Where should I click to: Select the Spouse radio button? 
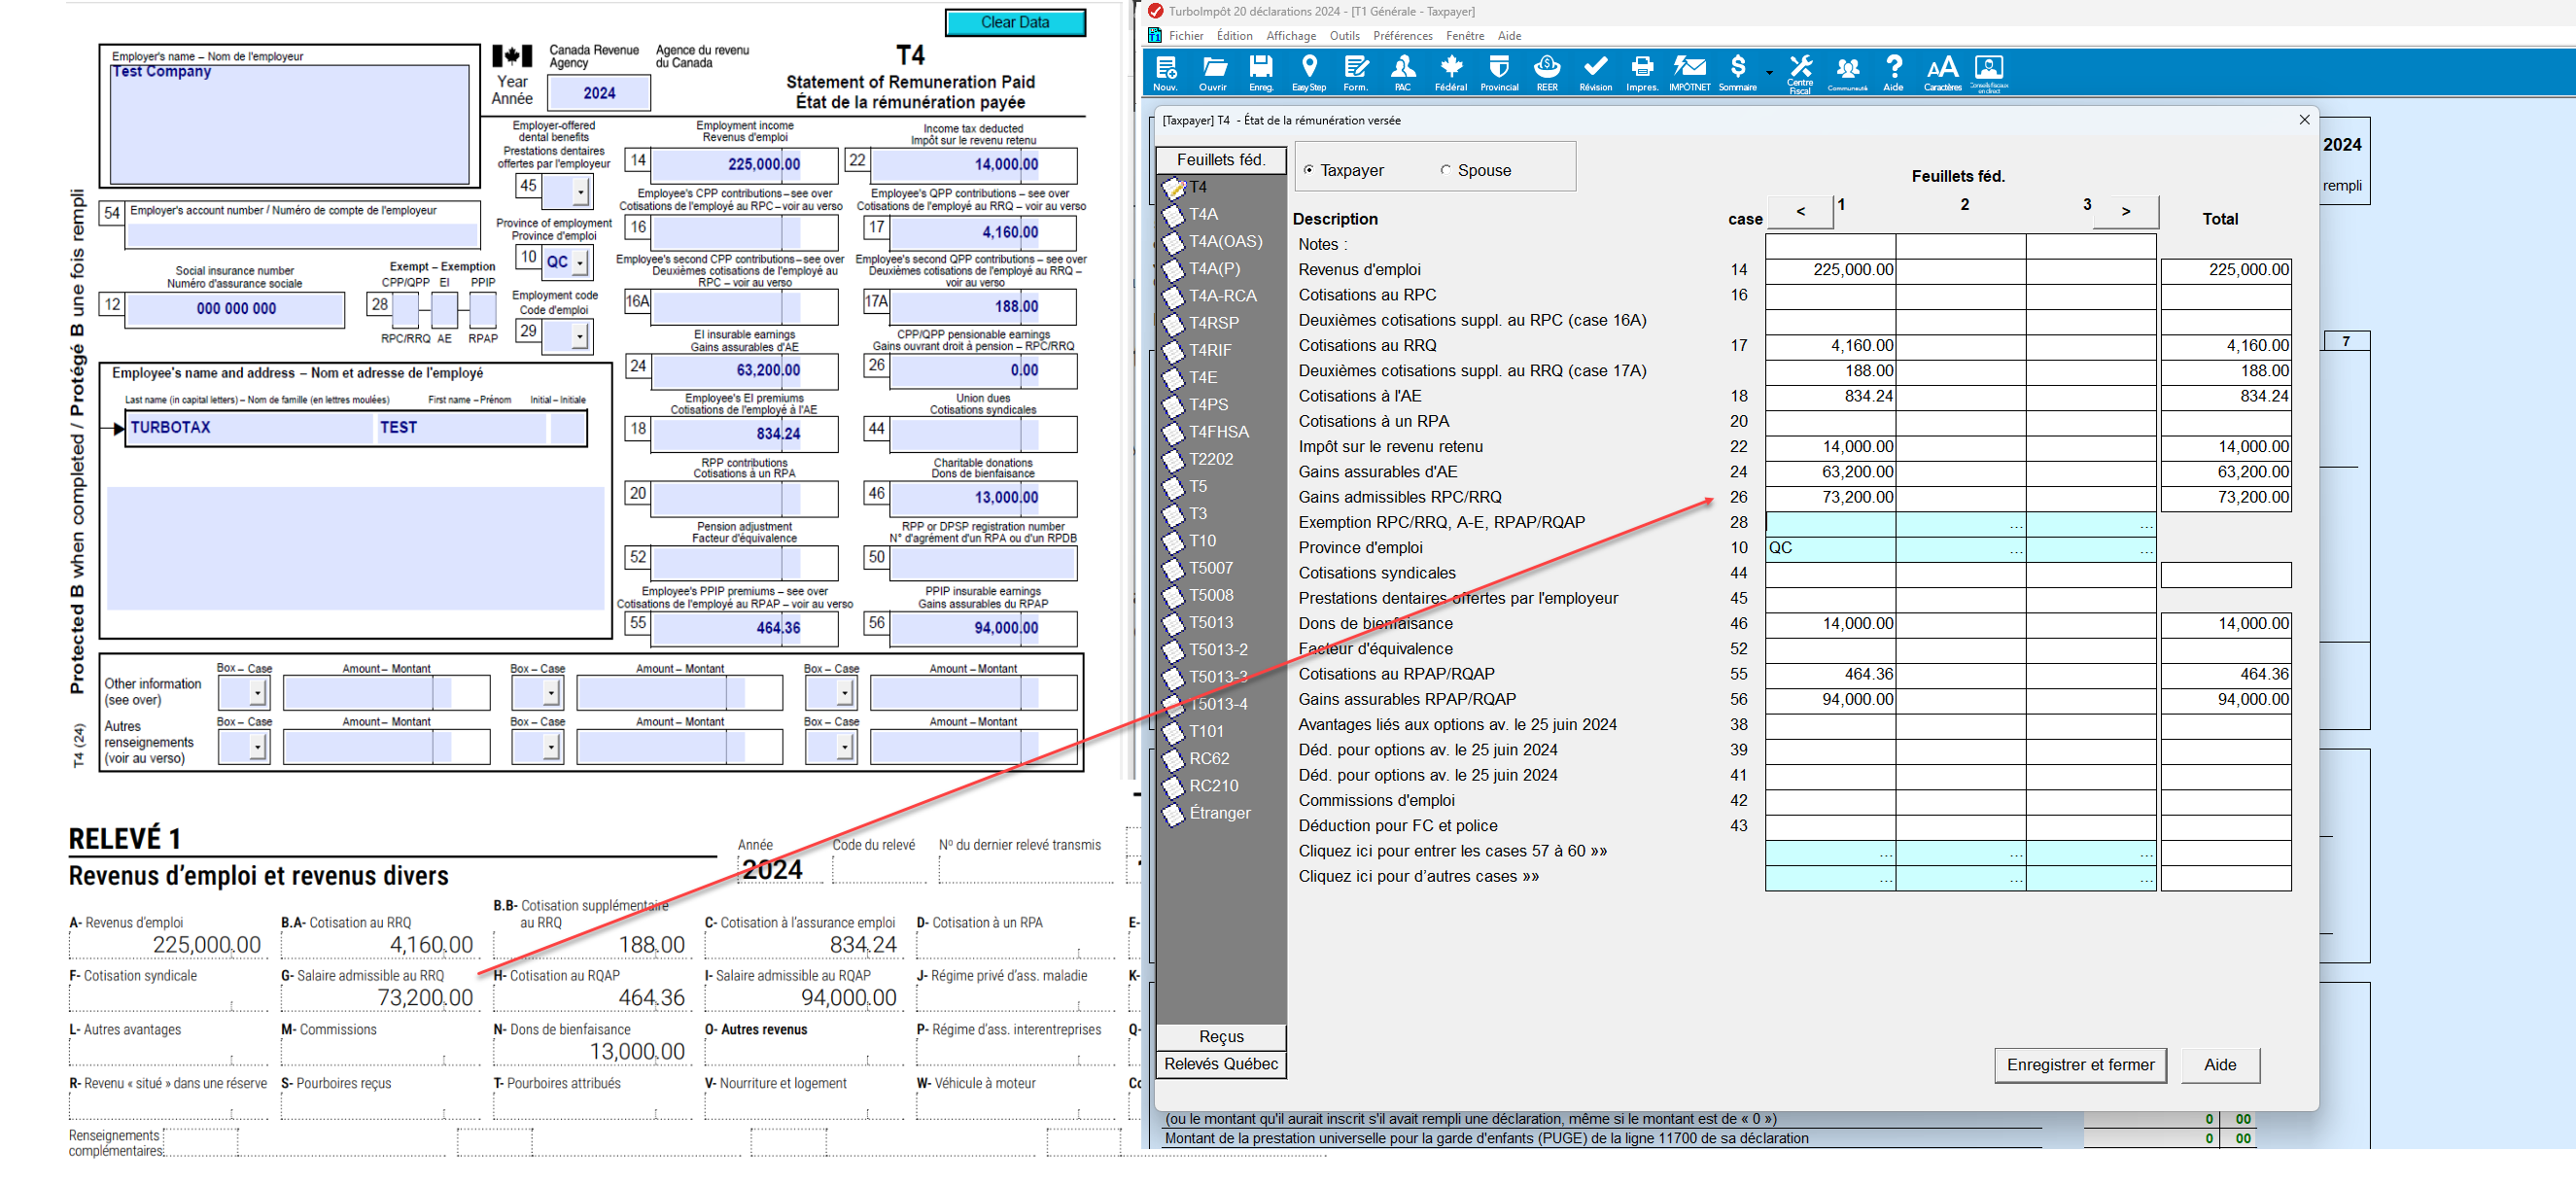(1445, 170)
